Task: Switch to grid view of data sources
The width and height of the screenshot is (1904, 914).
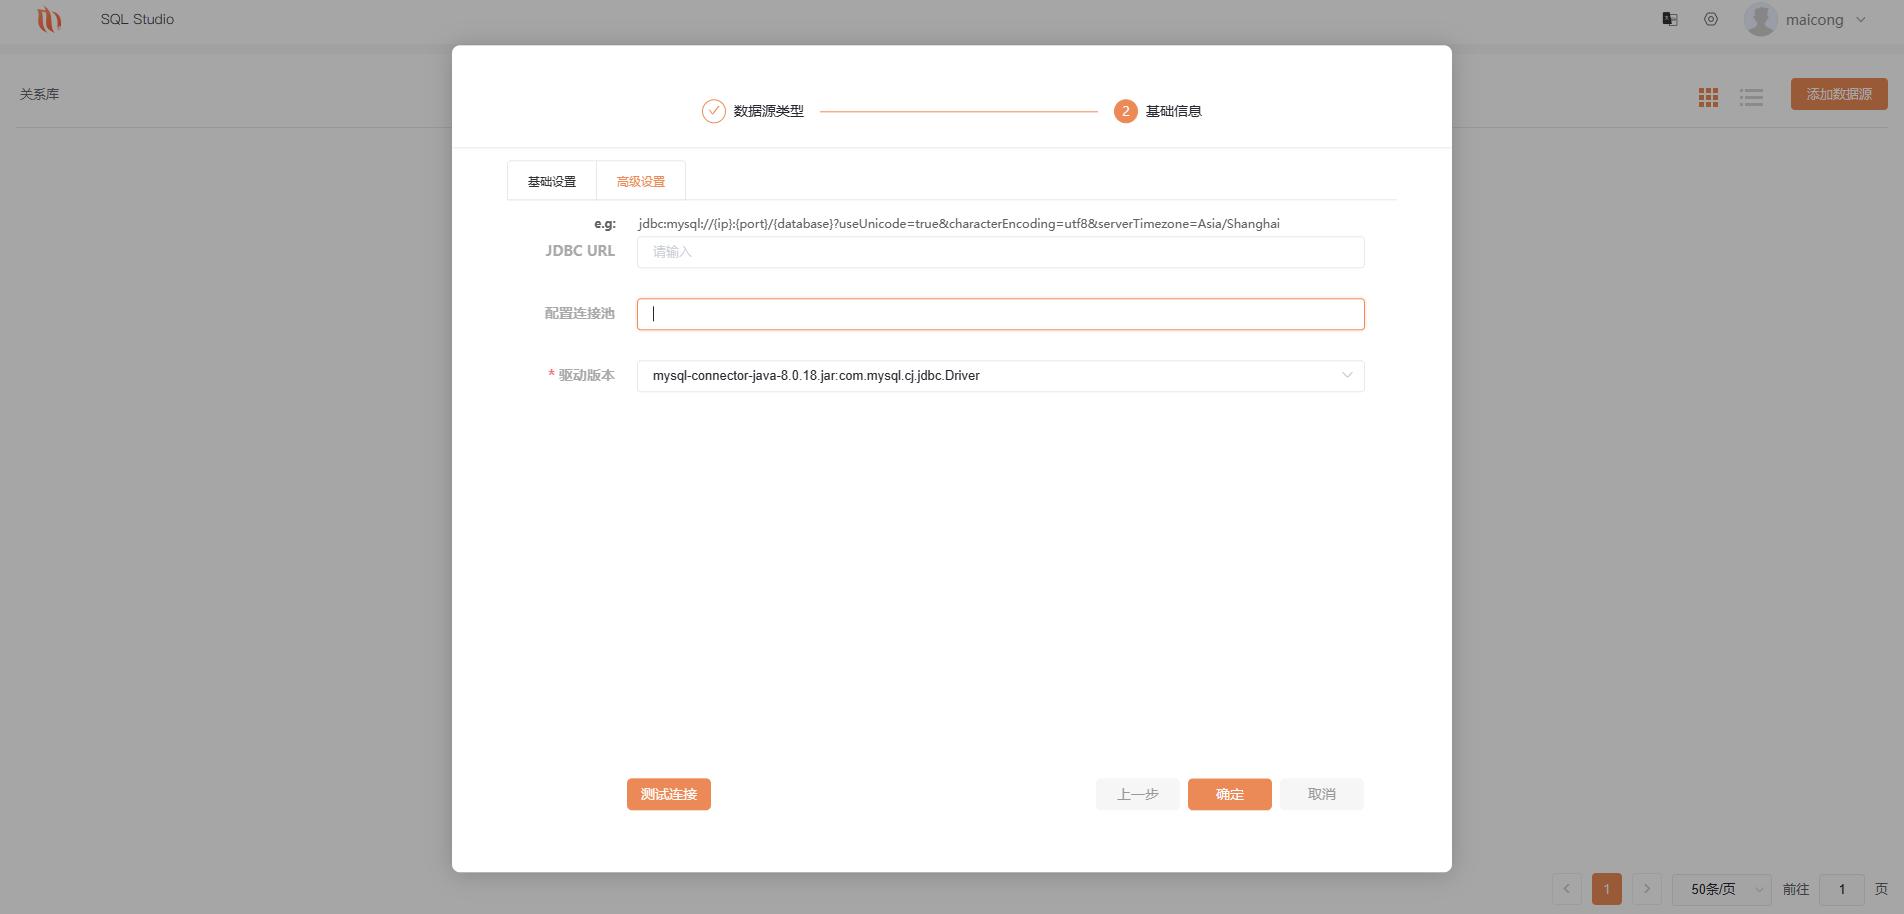Action: point(1708,97)
